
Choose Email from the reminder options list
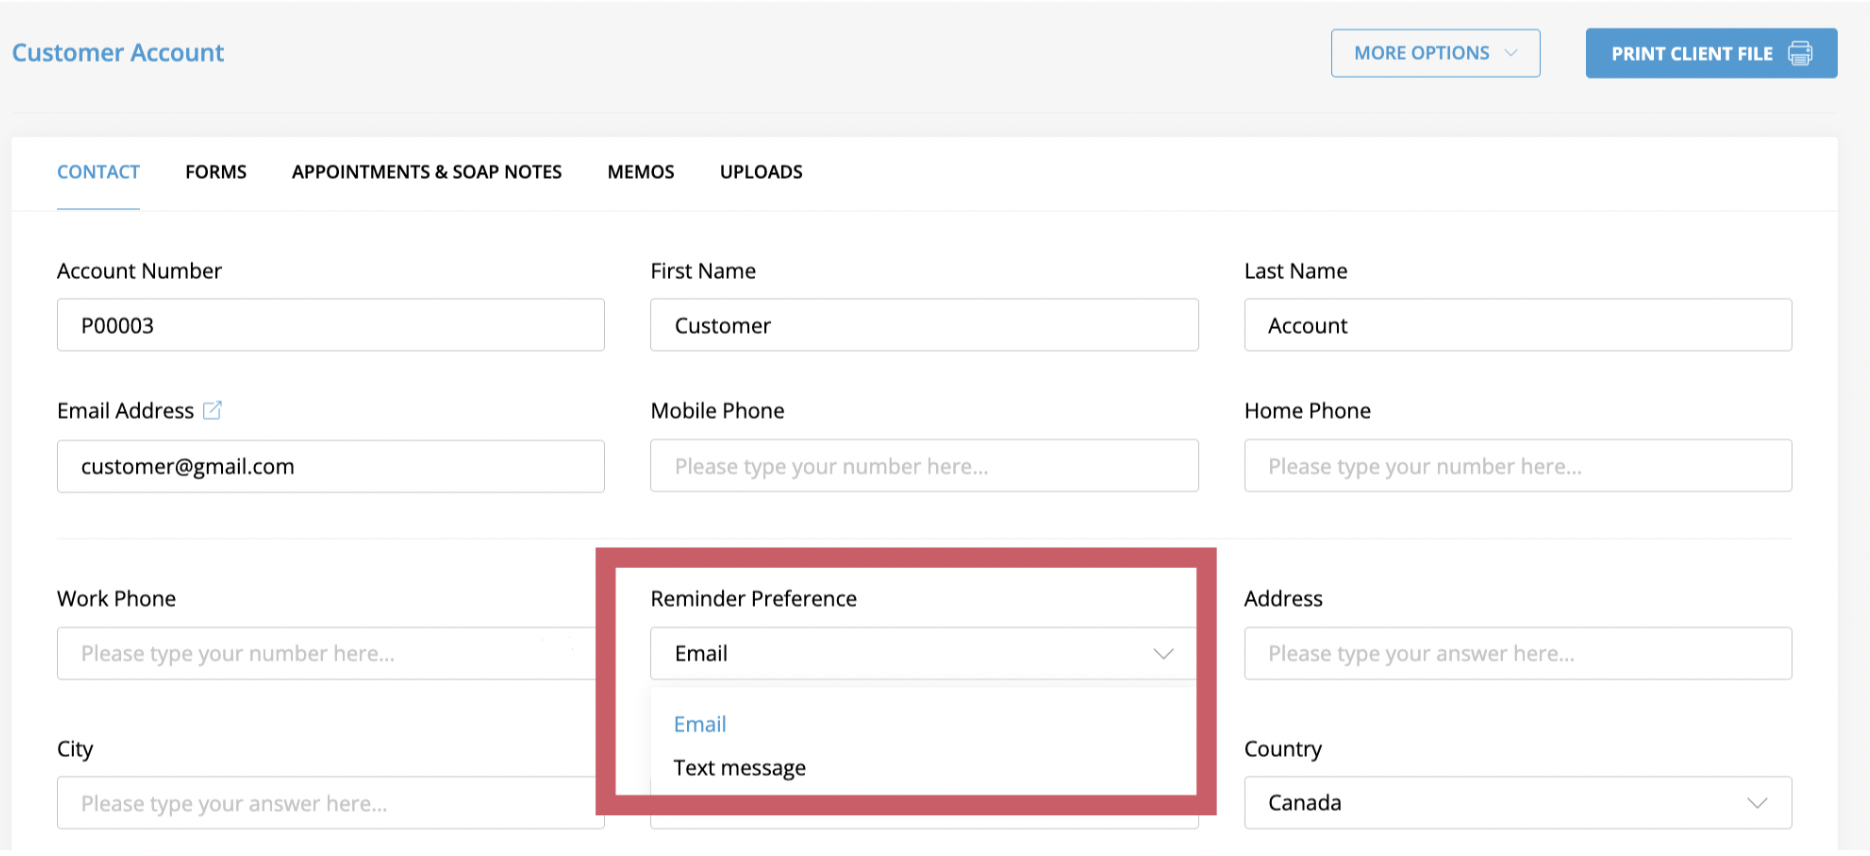tap(700, 724)
